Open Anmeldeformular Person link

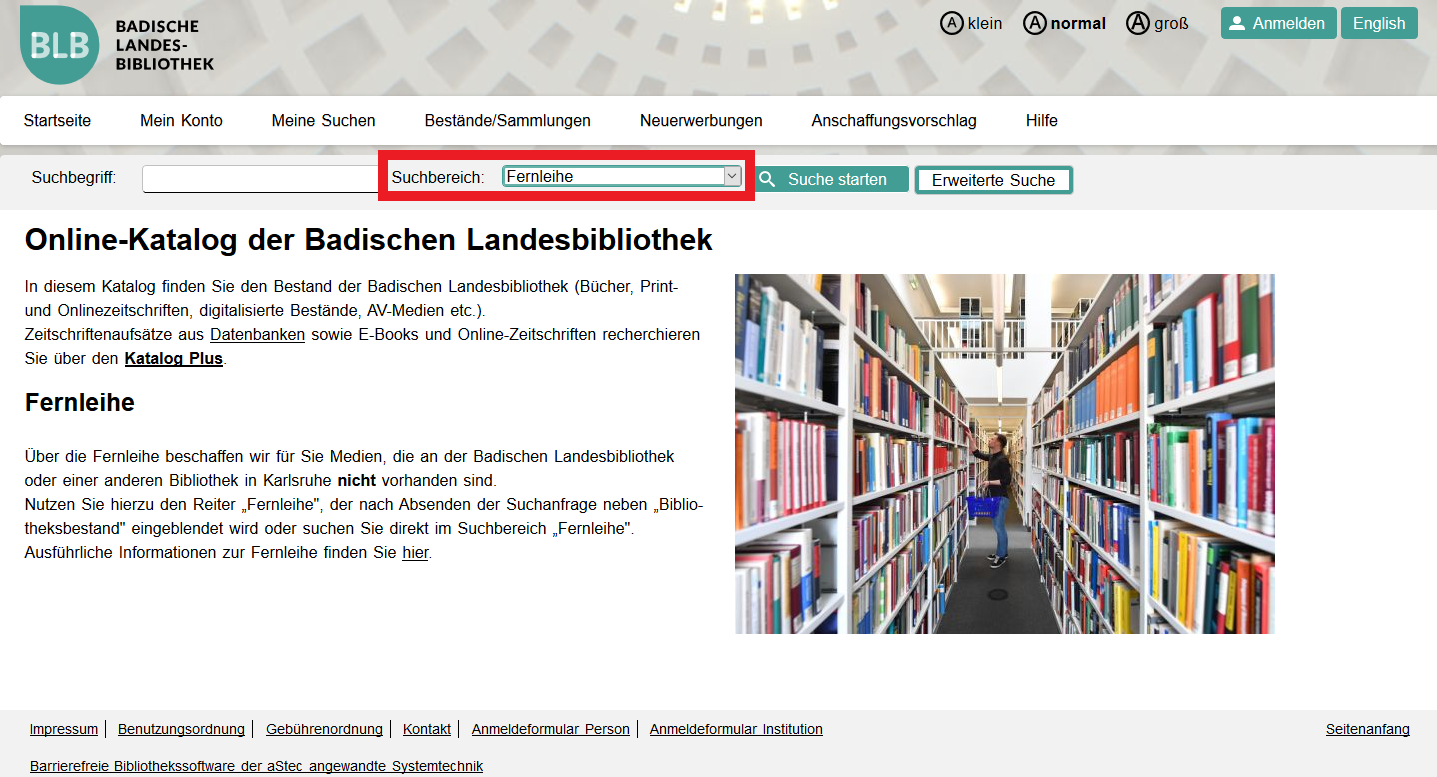[x=551, y=729]
